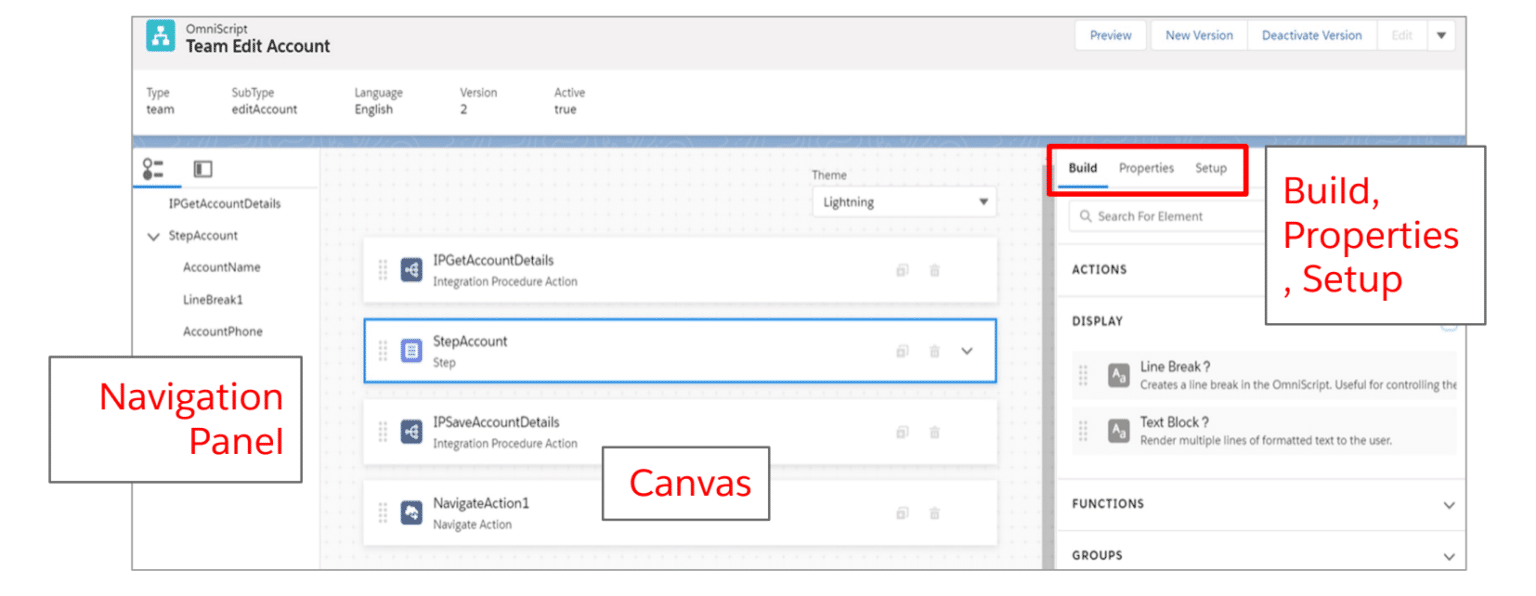The image size is (1536, 596).
Task: Switch to the tree view icon in navigation panel
Action: [153, 169]
